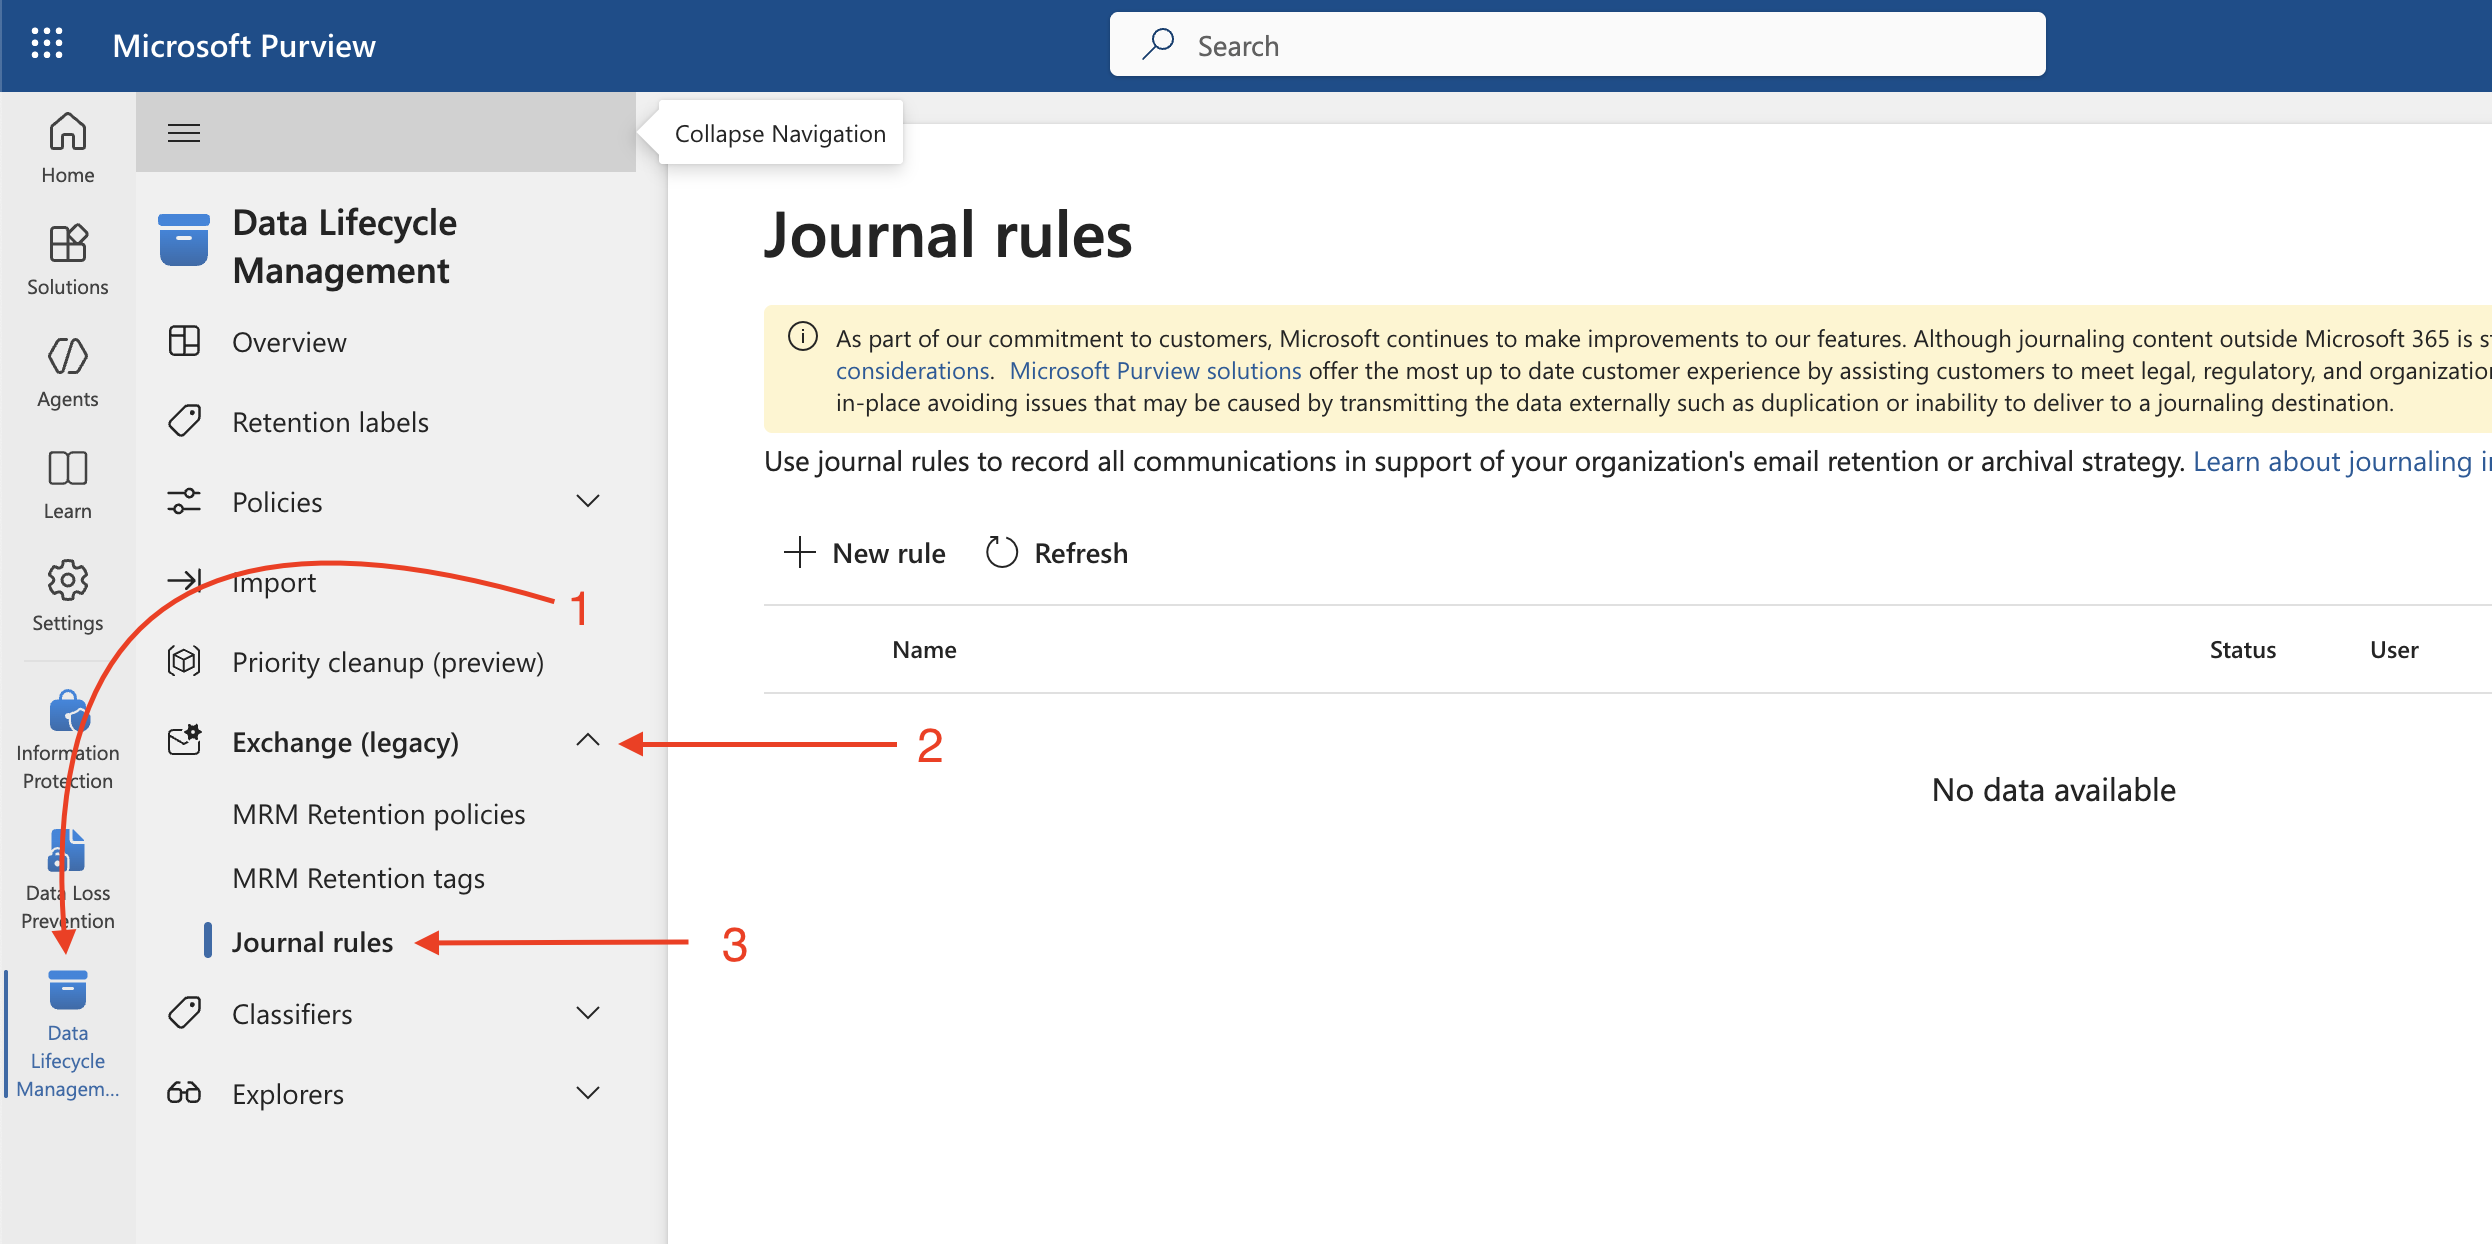Click the Data Lifecycle Management header archive icon
Screen dimensions: 2492x1244
coord(184,240)
